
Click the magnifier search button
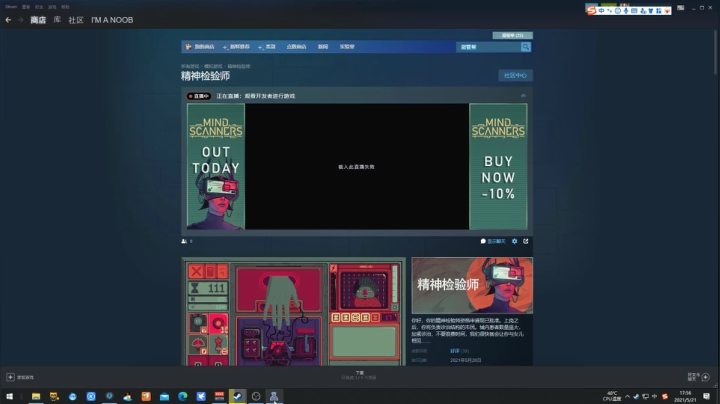click(x=526, y=47)
